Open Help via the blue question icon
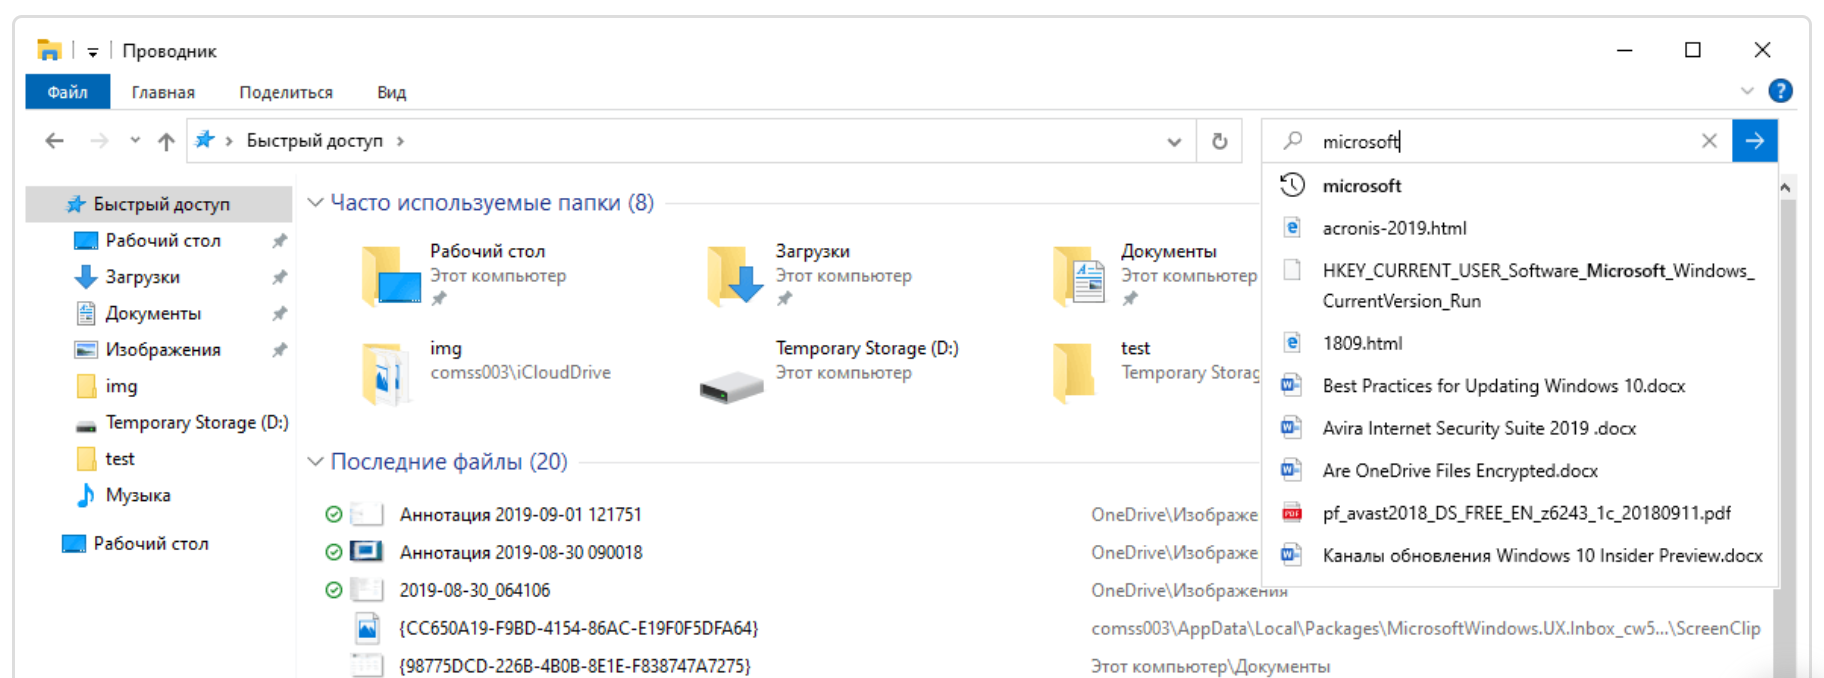Image resolution: width=1824 pixels, height=678 pixels. [1780, 91]
